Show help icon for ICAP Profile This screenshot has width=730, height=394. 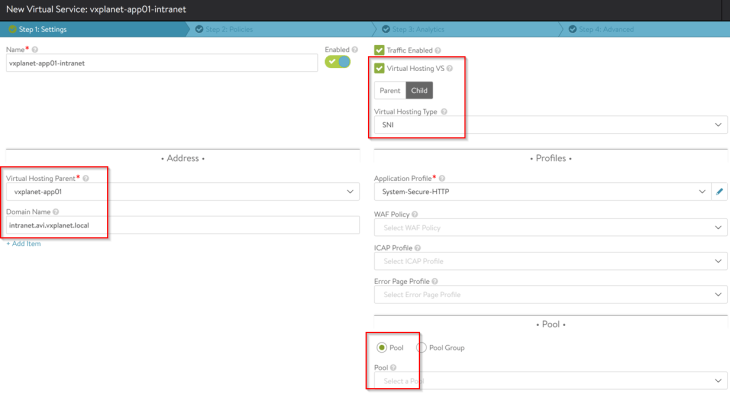tap(418, 248)
